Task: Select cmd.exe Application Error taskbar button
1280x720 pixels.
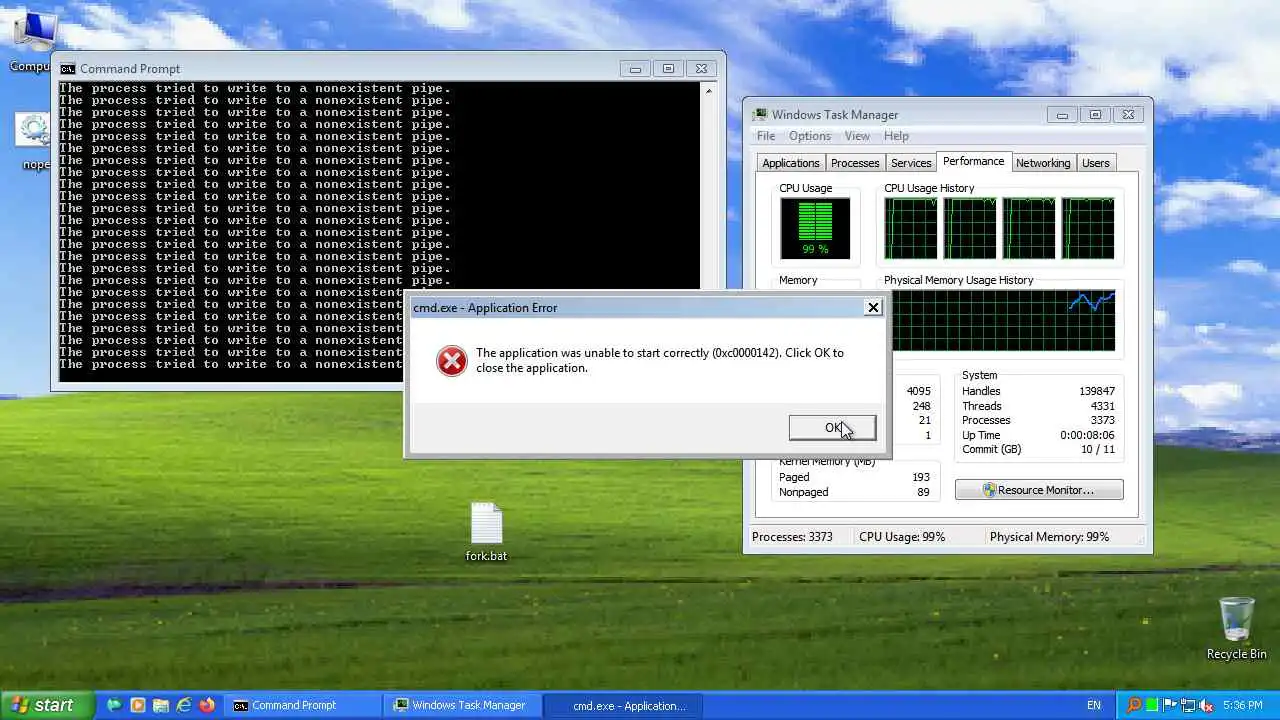Action: pos(624,705)
